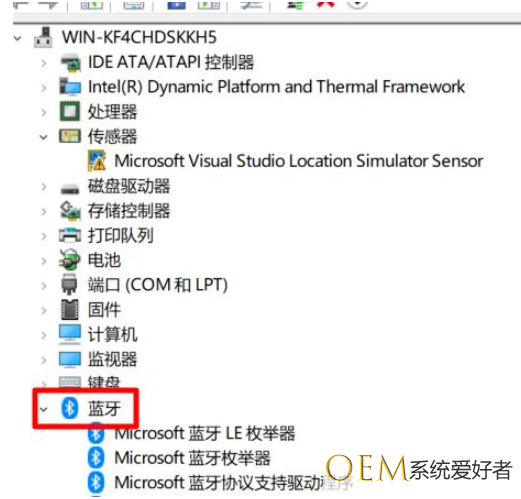521x499 pixels.
Task: Select the IDE ATA/ATAPI 控制器 device icon
Action: pos(70,63)
